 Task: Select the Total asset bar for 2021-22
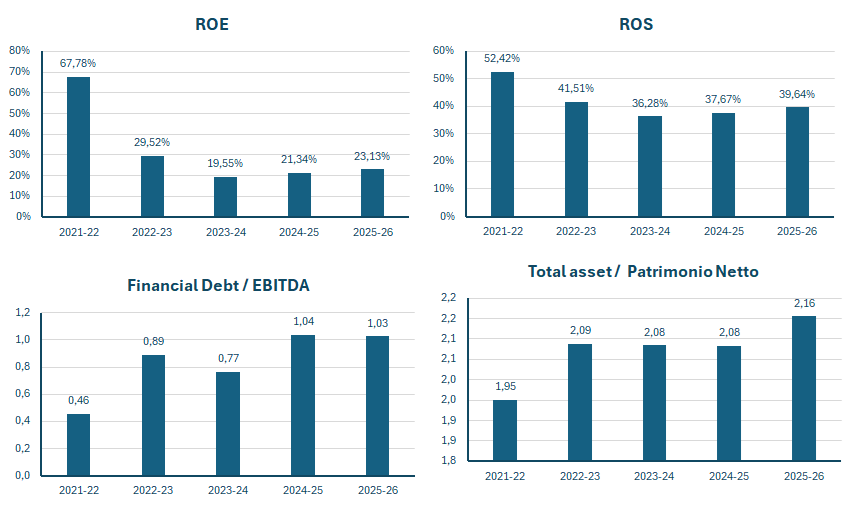pos(505,431)
